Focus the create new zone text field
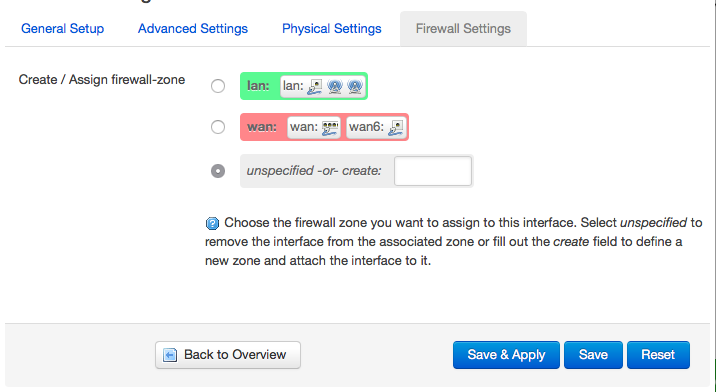 (433, 171)
